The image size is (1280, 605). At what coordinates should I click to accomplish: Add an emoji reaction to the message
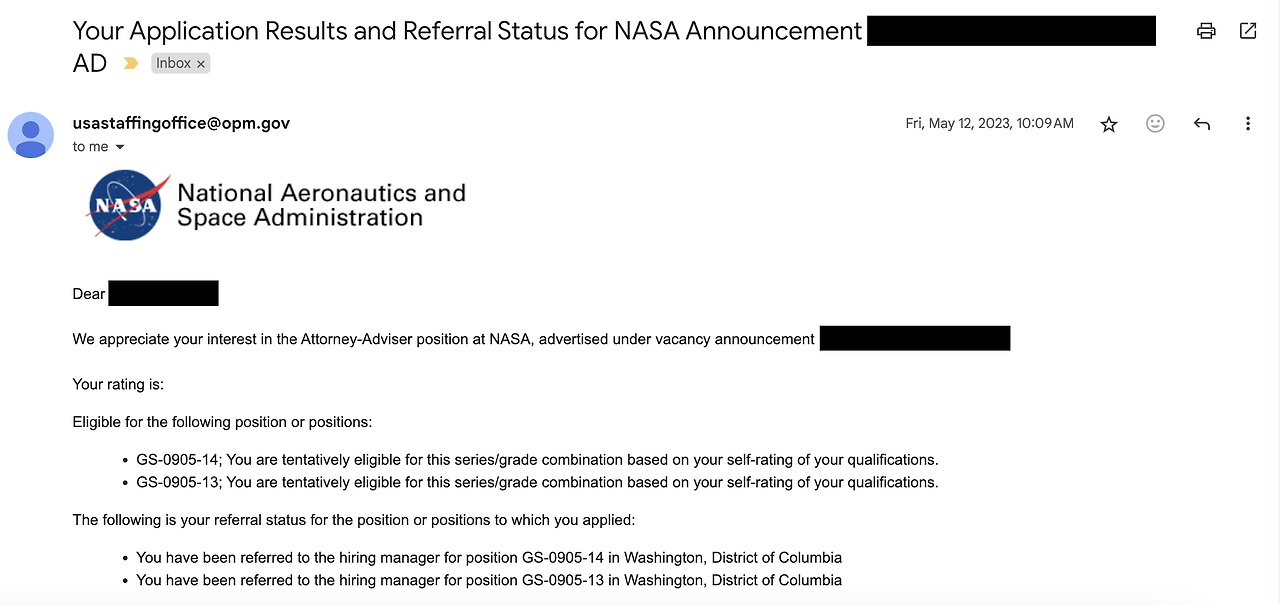(1155, 124)
